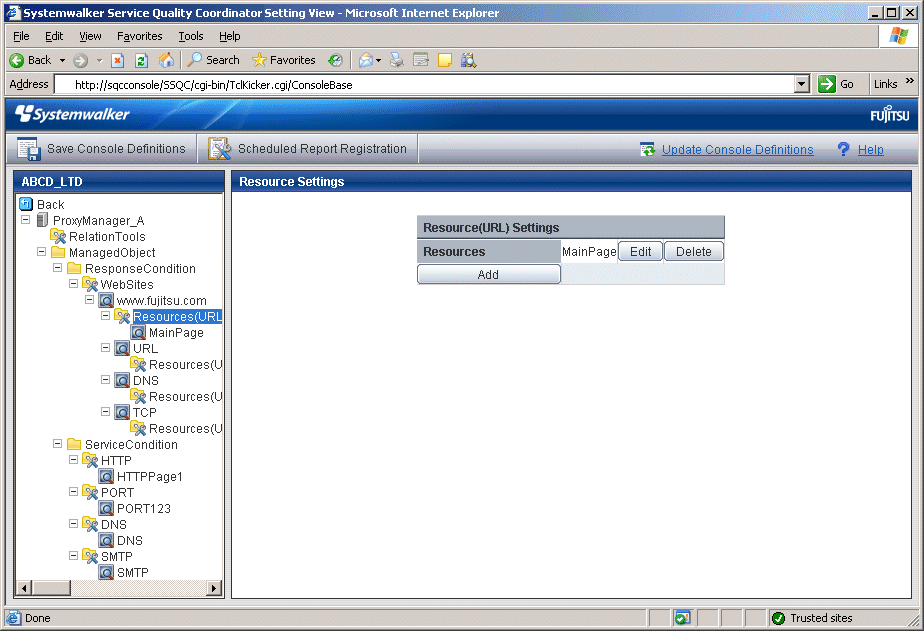924x631 pixels.
Task: Select the SMTP folder tree item
Action: [x=117, y=556]
